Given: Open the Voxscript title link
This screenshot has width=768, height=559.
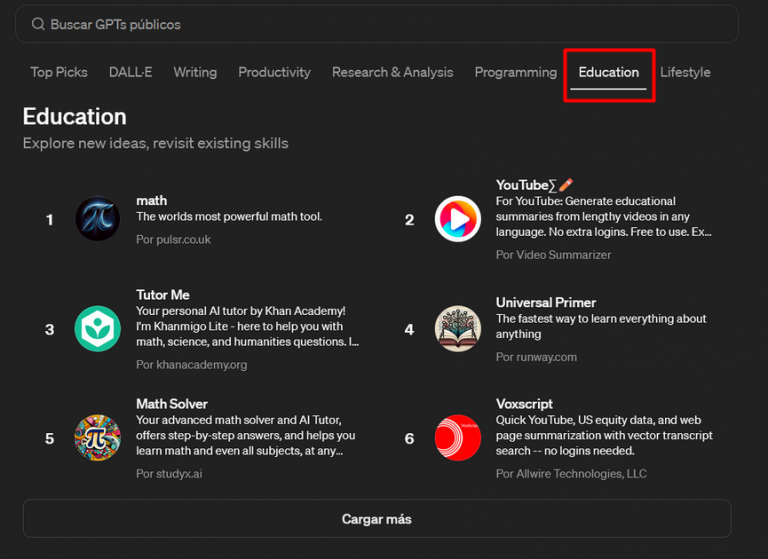Looking at the screenshot, I should 524,404.
